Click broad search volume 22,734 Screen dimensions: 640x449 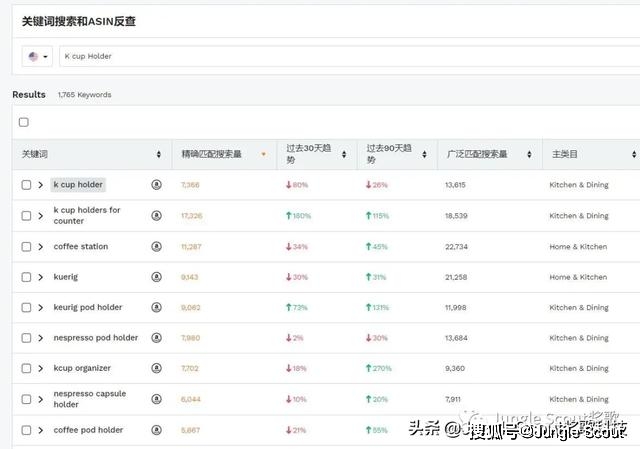click(x=456, y=247)
